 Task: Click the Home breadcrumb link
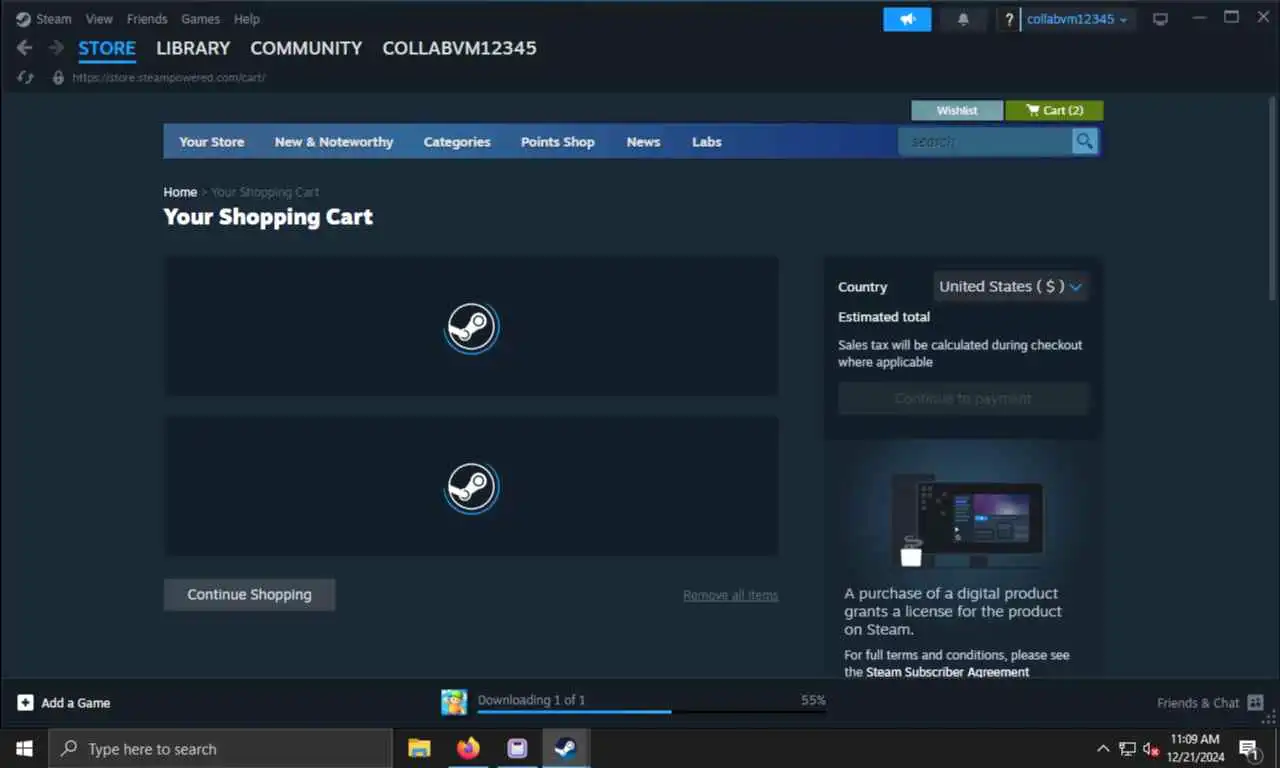(x=180, y=192)
